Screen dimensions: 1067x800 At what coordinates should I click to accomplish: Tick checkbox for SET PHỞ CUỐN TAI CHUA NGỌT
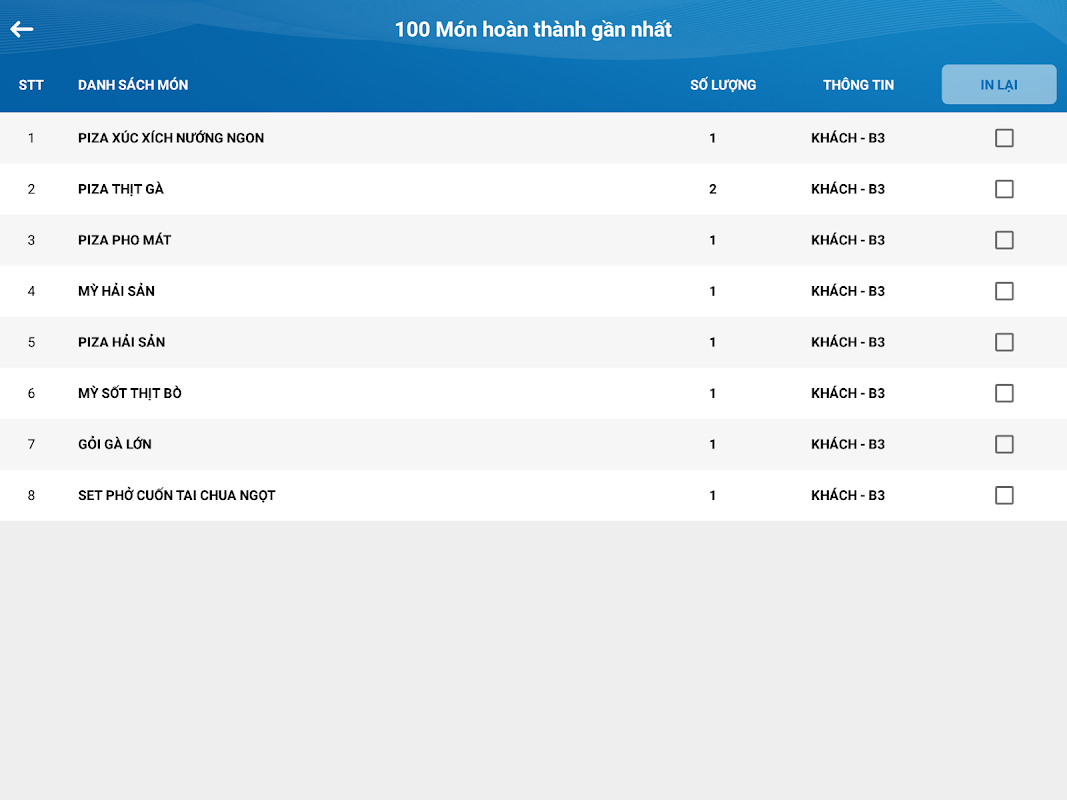[x=1004, y=495]
